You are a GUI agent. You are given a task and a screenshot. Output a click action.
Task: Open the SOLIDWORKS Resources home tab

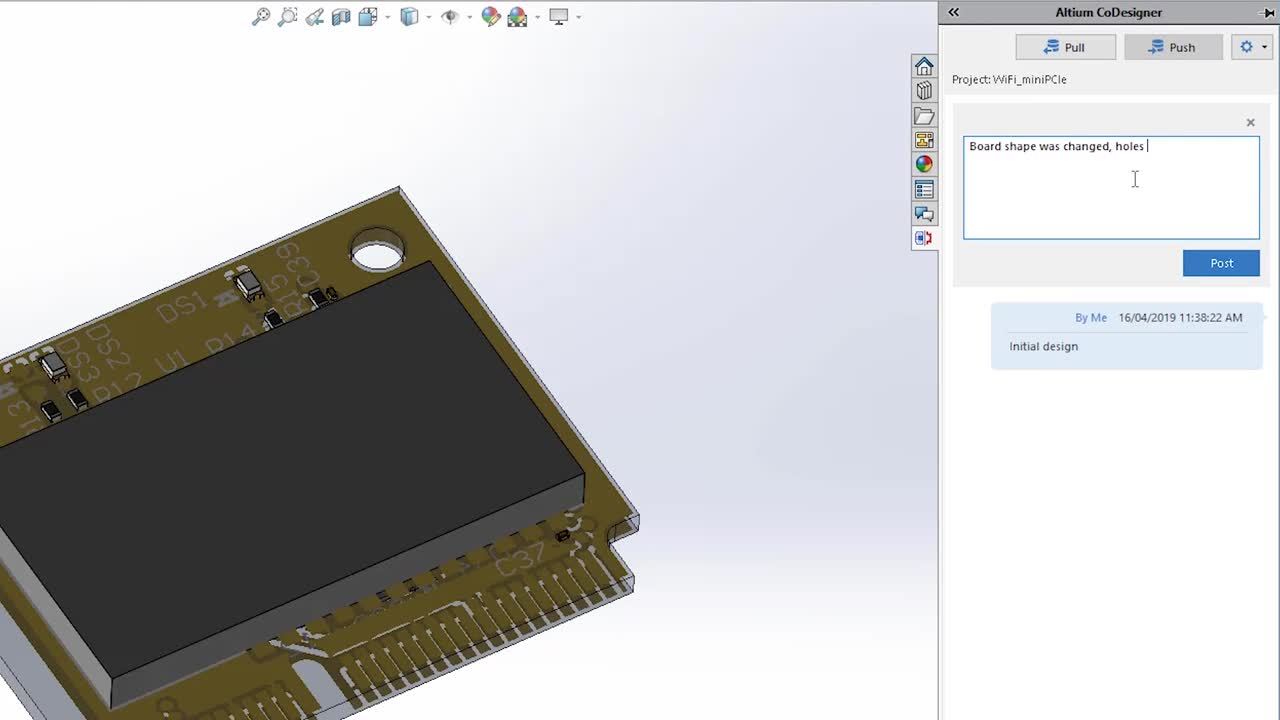click(924, 66)
